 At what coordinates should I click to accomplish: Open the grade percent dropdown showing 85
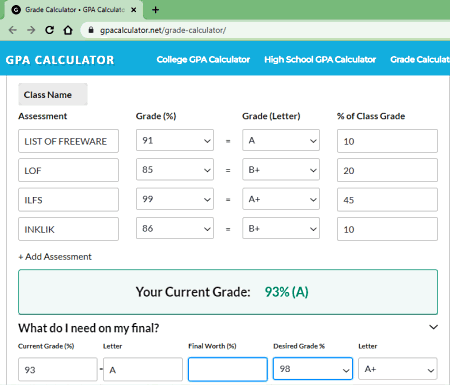pyautogui.click(x=175, y=169)
